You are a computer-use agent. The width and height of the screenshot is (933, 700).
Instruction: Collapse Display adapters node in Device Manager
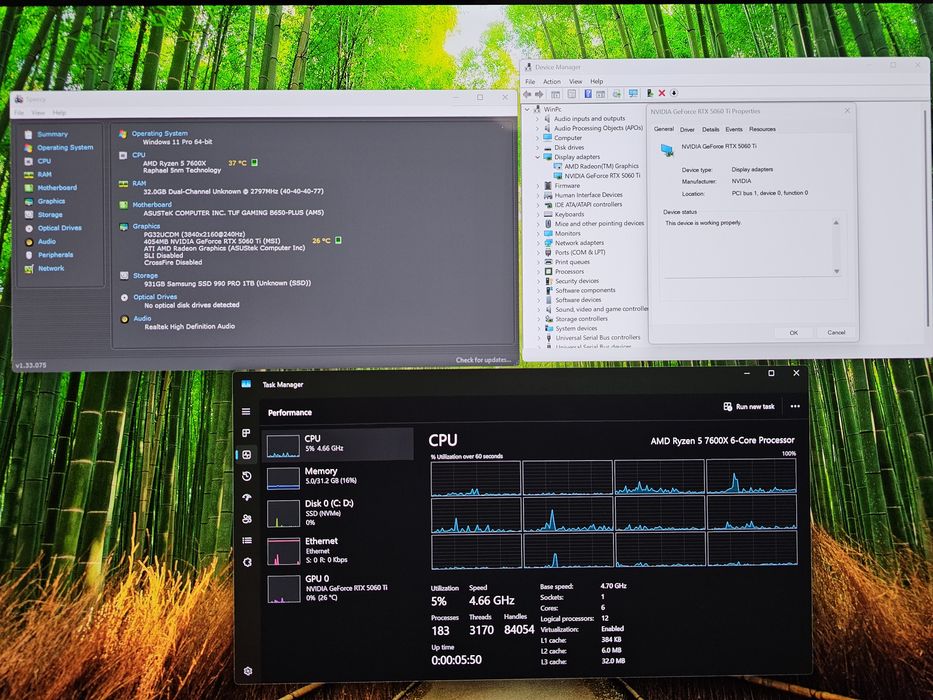click(x=538, y=157)
